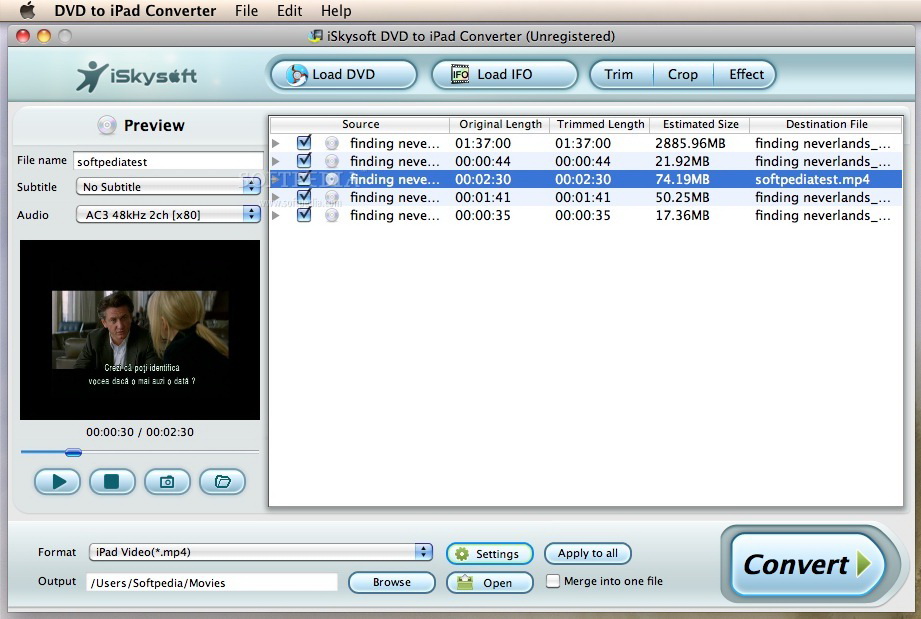Uncheck the 00:00:44 title checkbox

click(304, 160)
